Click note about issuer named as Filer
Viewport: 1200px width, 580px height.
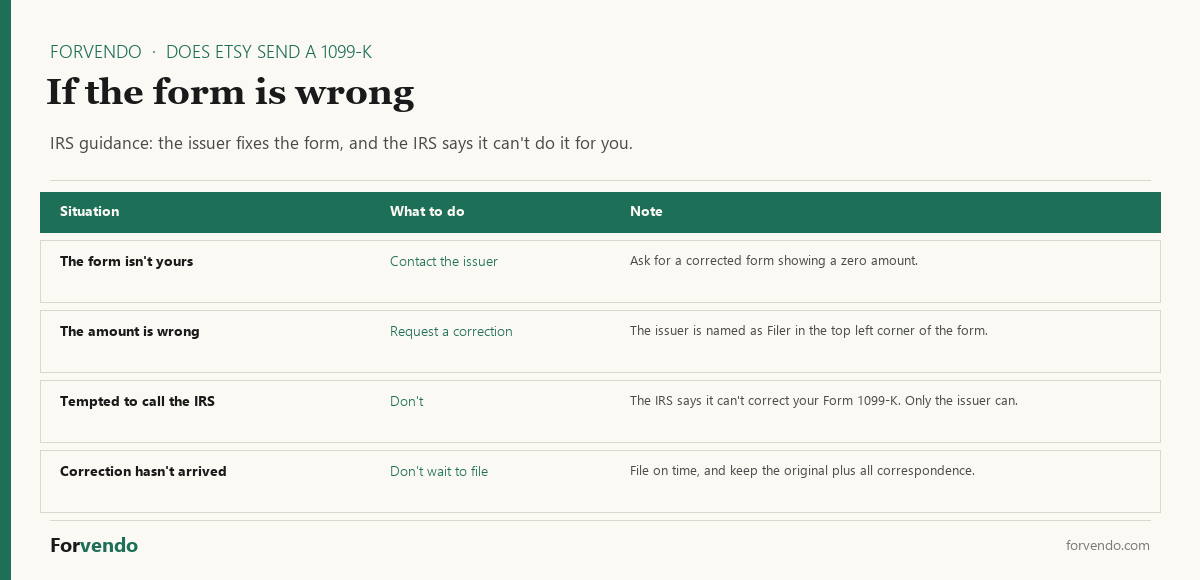(x=809, y=330)
